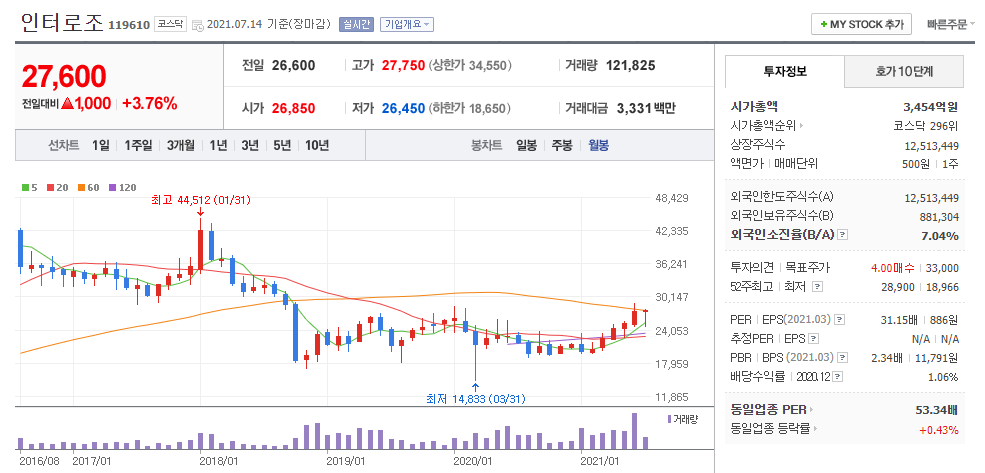985x473 pixels.
Task: Click the red up-triangle beside 1,000 change
Action: coord(67,104)
